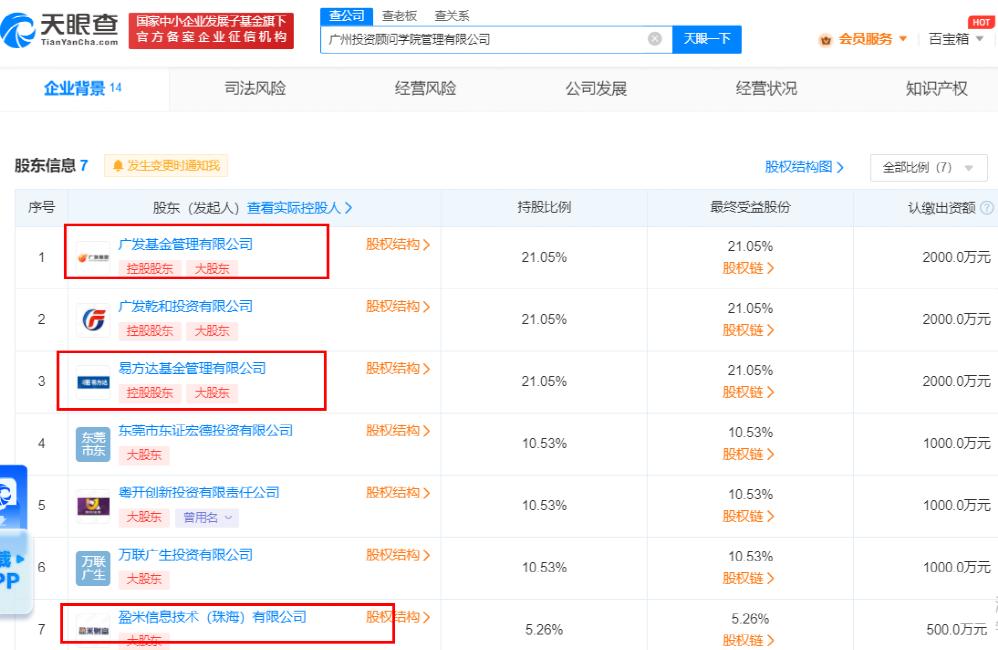Click the 5.26% 持股比例 in 盈米信息技术 row
The height and width of the screenshot is (650, 998).
pos(544,630)
